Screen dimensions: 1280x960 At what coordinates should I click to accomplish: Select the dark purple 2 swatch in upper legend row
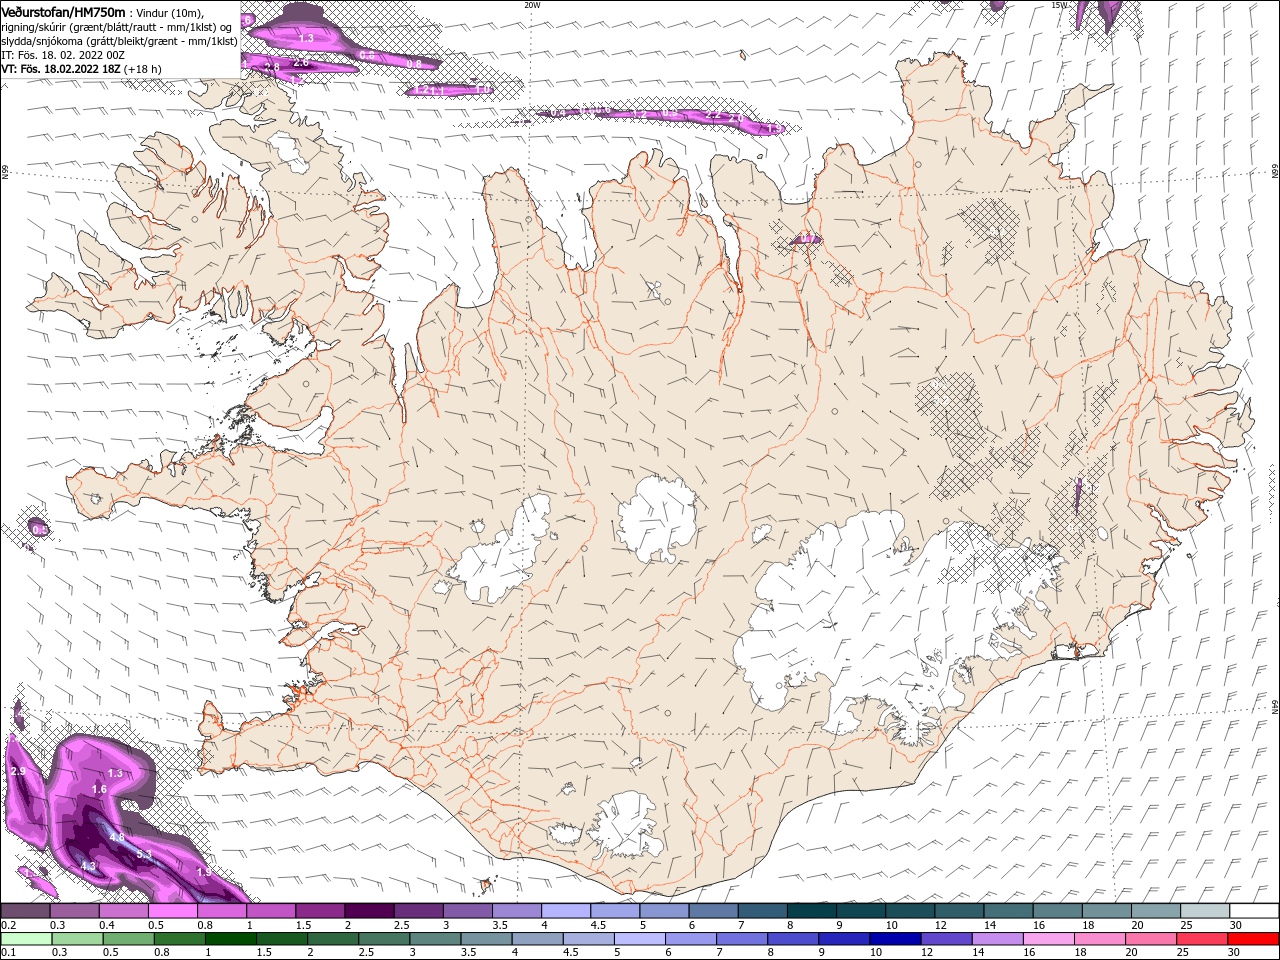369,911
